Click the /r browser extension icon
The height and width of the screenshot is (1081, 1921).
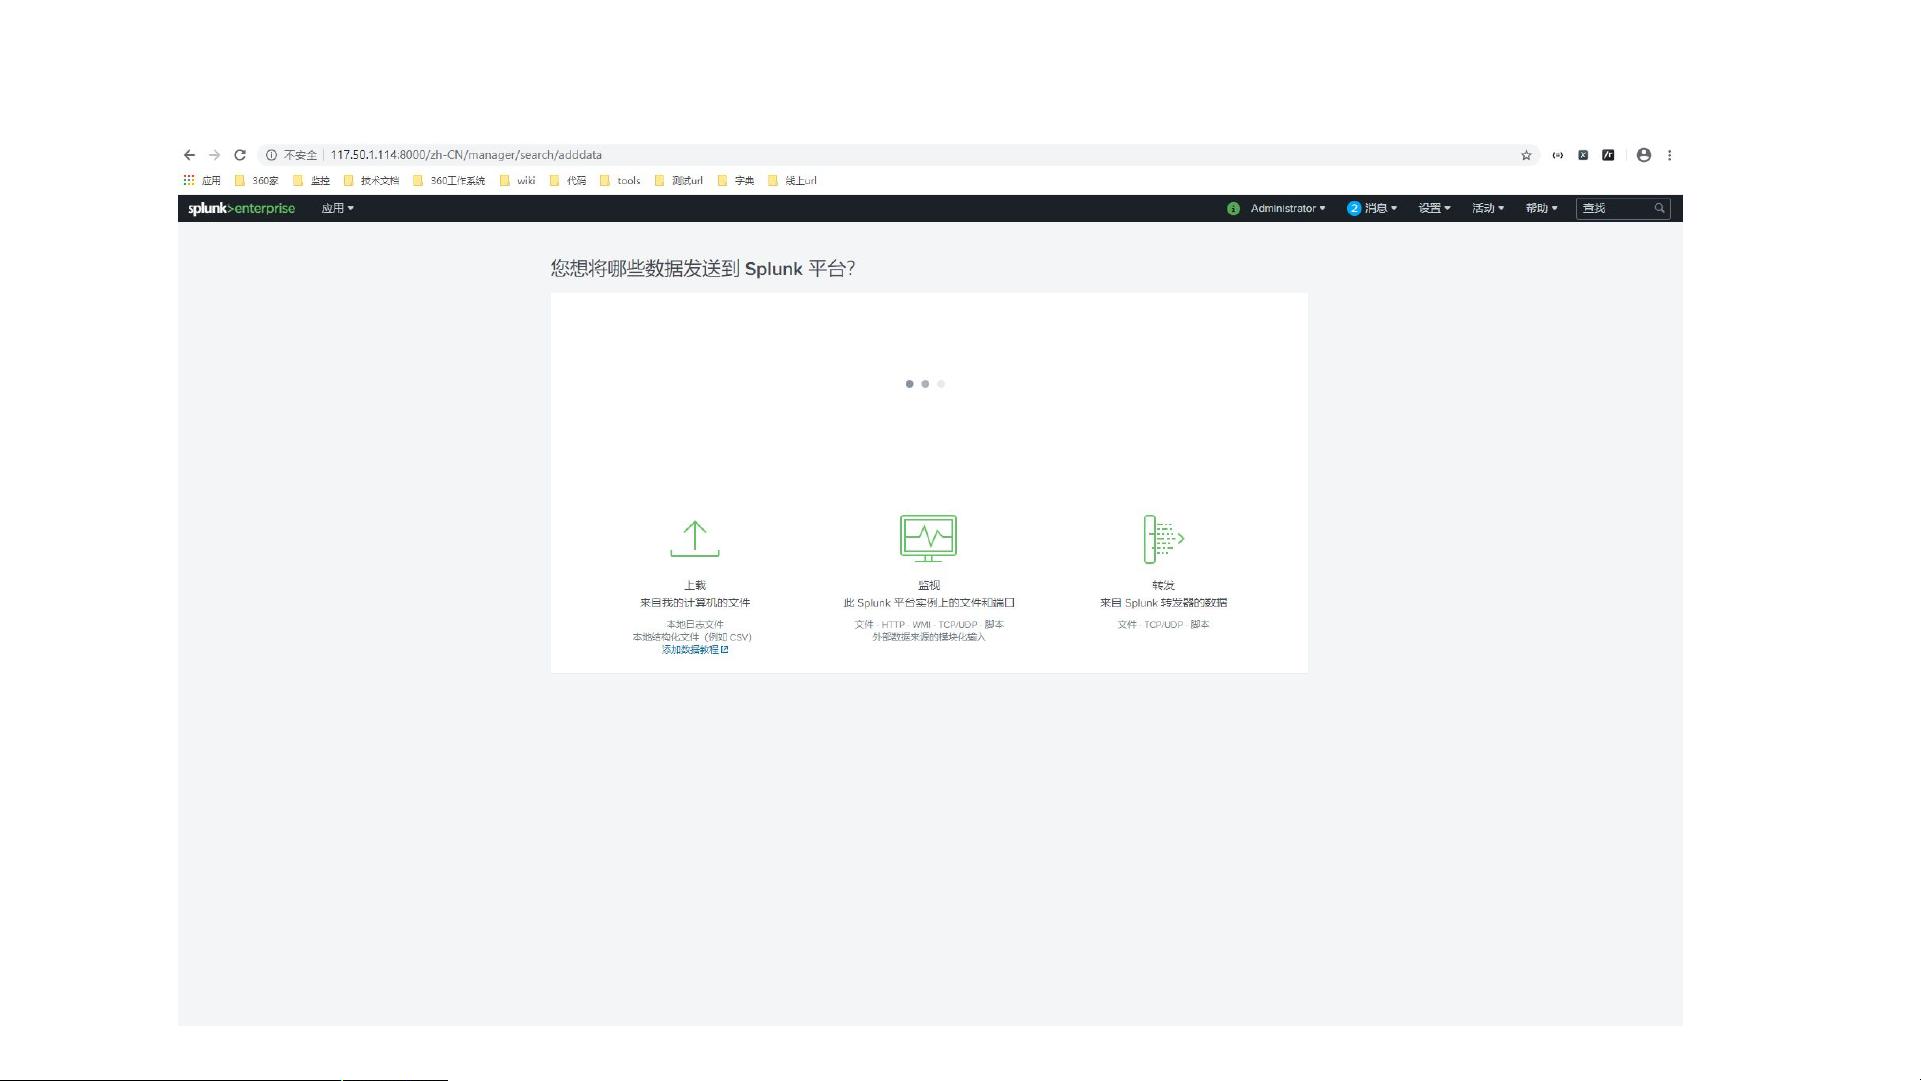1608,155
